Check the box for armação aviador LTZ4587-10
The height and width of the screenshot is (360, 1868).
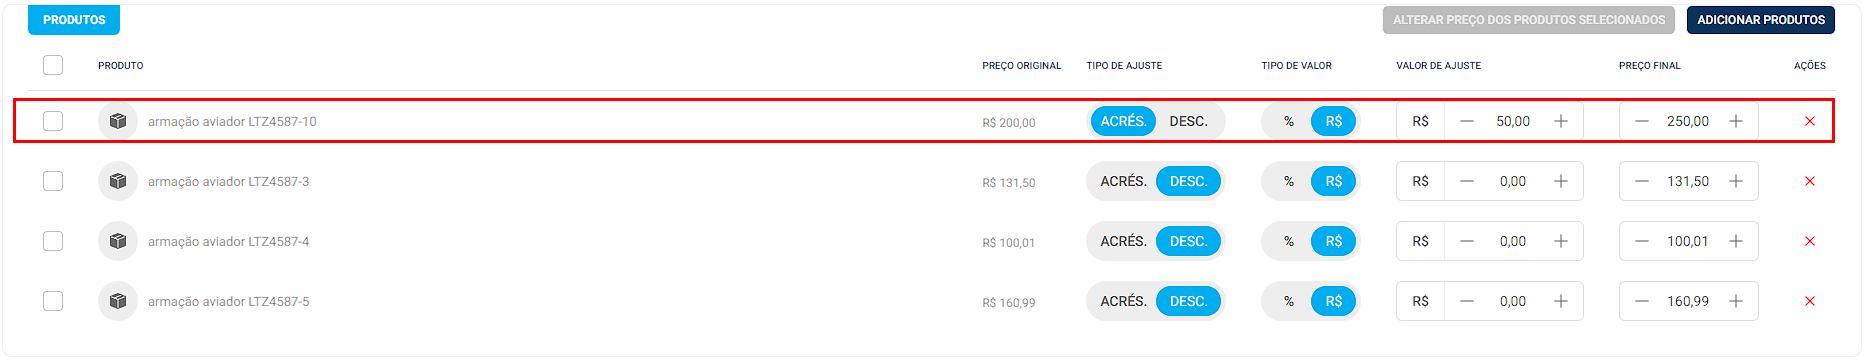tap(53, 121)
